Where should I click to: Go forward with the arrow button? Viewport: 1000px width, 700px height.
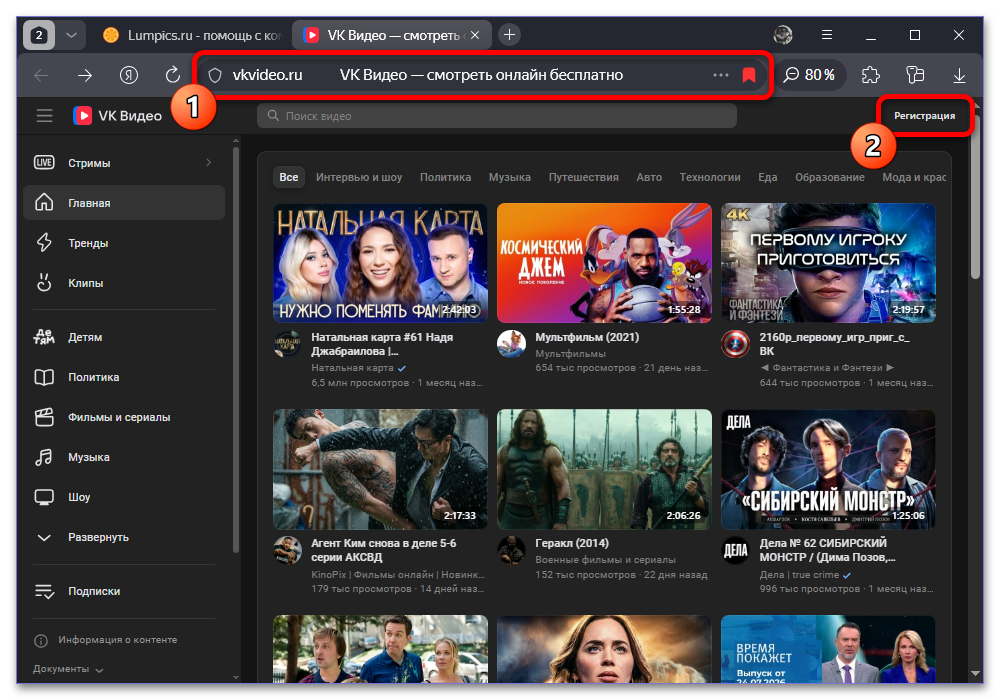click(x=85, y=75)
